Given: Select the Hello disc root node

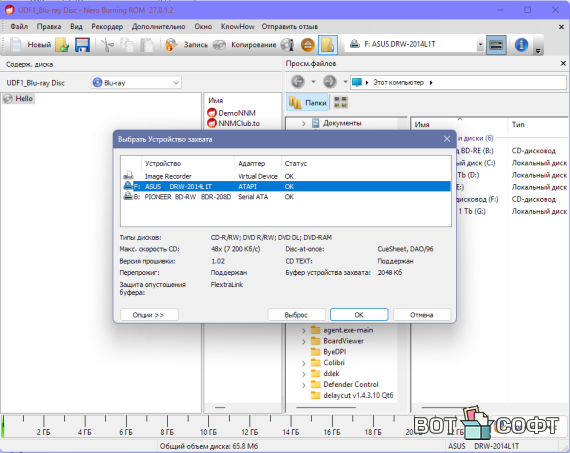Looking at the screenshot, I should point(19,99).
